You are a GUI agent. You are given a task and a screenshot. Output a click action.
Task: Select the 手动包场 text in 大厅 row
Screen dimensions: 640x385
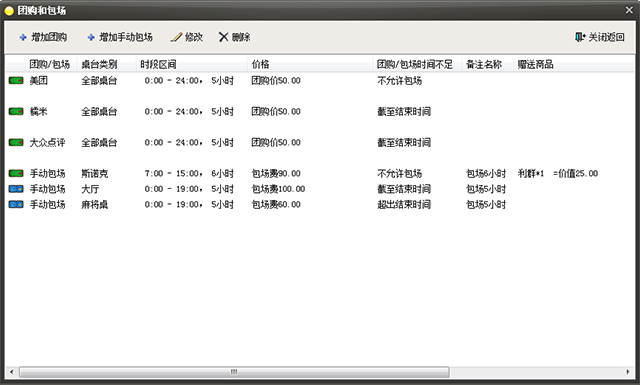point(48,189)
